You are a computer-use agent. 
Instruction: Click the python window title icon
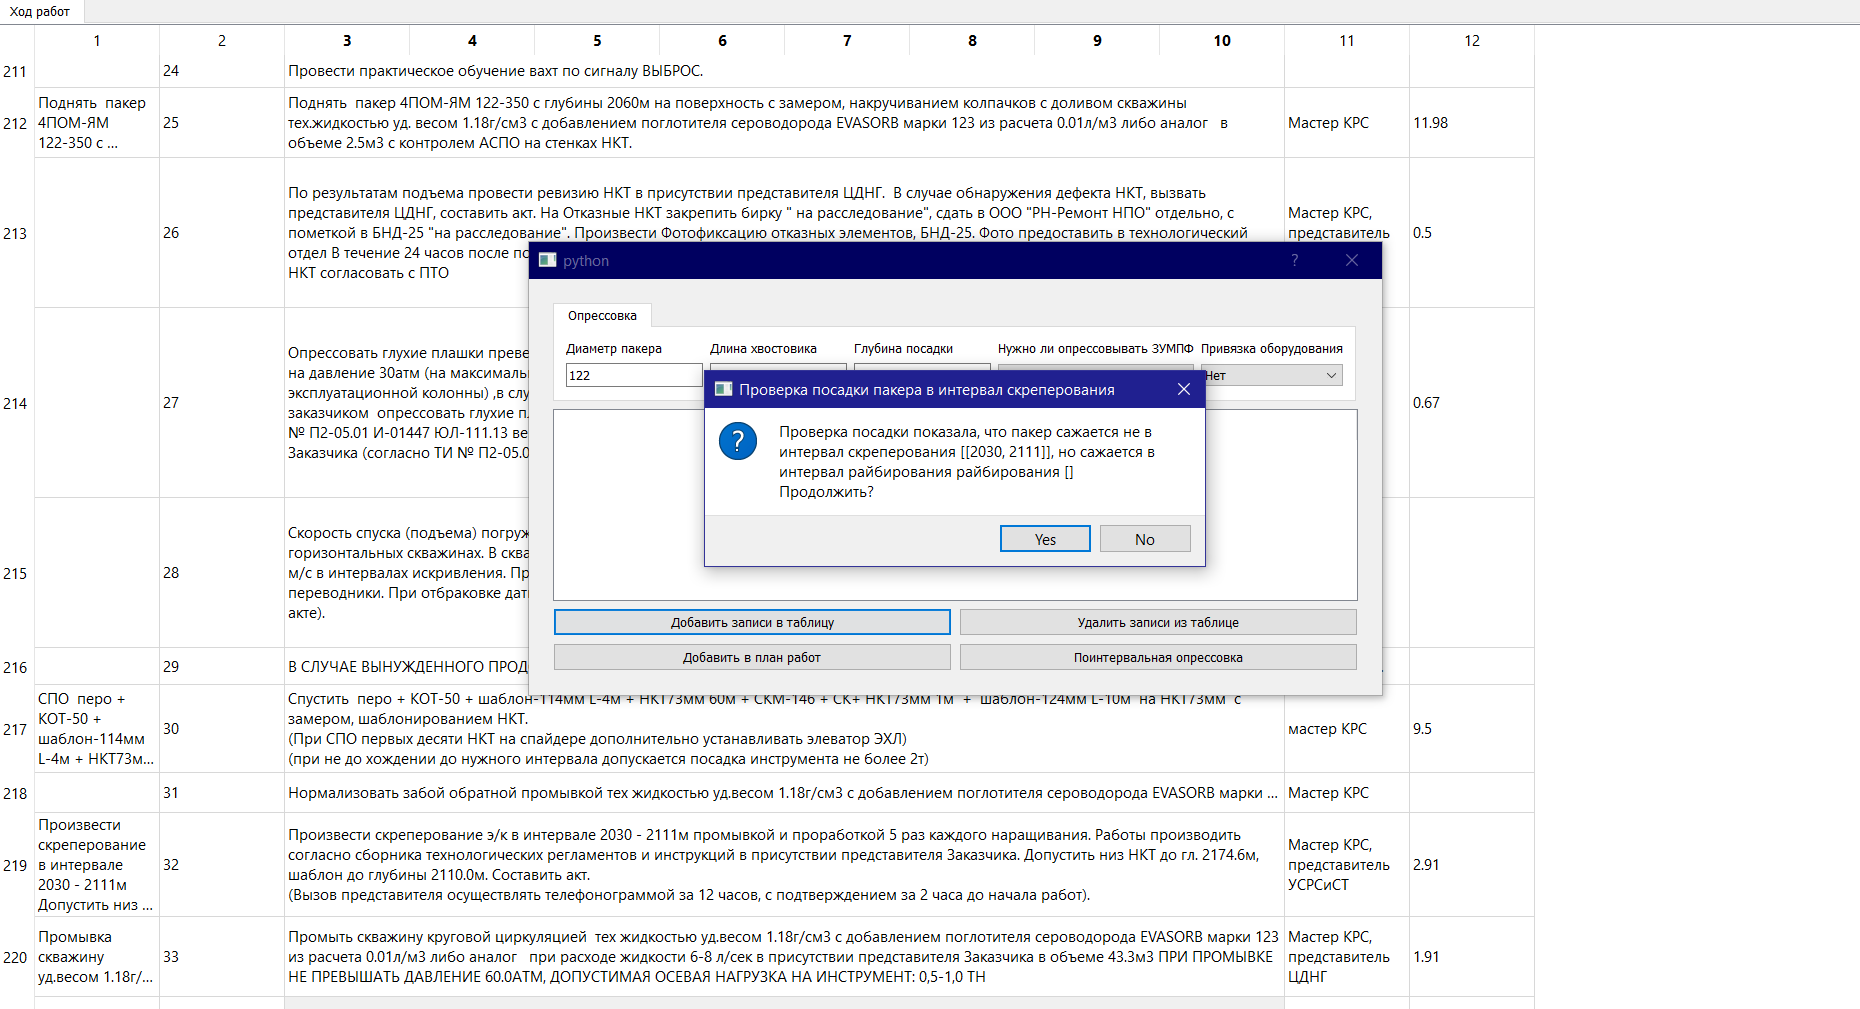(x=547, y=260)
